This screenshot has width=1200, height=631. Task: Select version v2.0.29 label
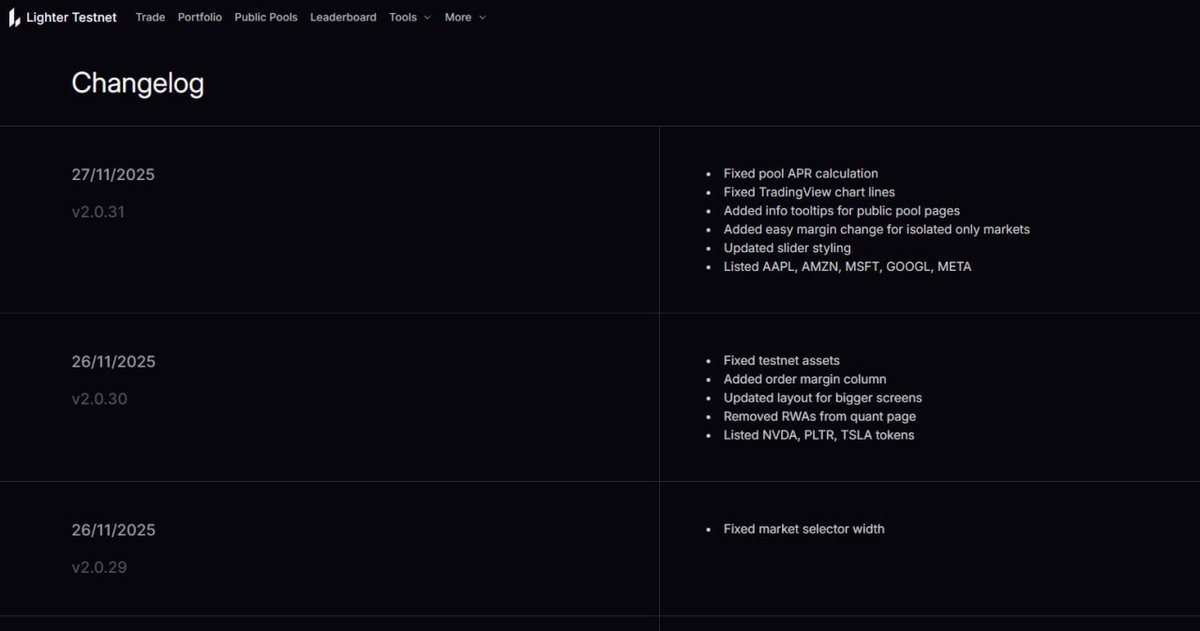99,567
